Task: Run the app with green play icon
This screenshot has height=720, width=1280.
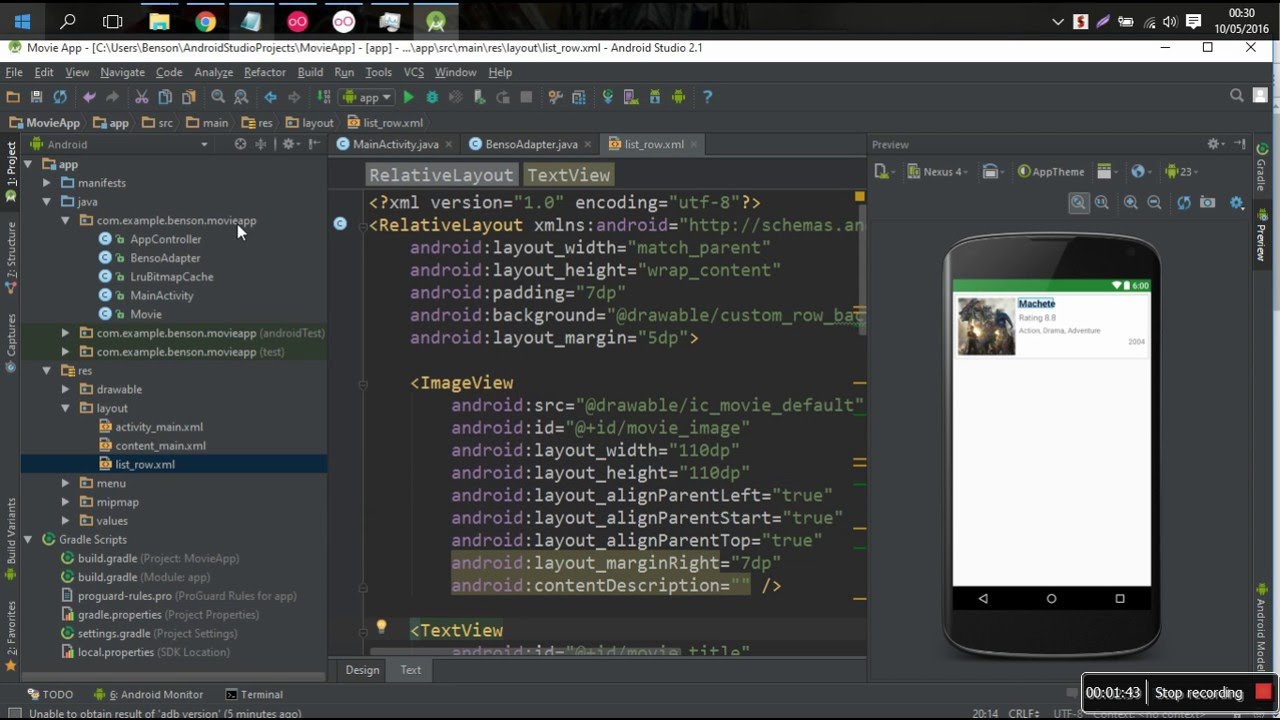Action: pyautogui.click(x=408, y=97)
